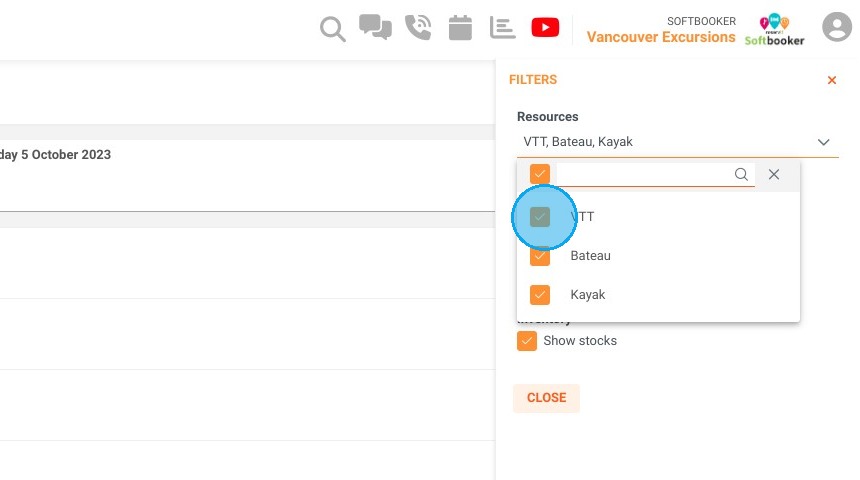Open the chat messages icon
This screenshot has height=480, width=860.
tap(375, 27)
